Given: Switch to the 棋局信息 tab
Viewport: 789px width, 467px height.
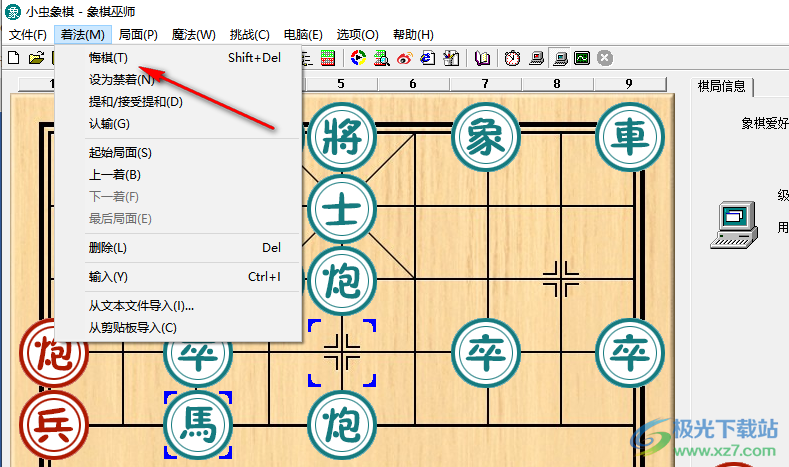Looking at the screenshot, I should tap(722, 87).
